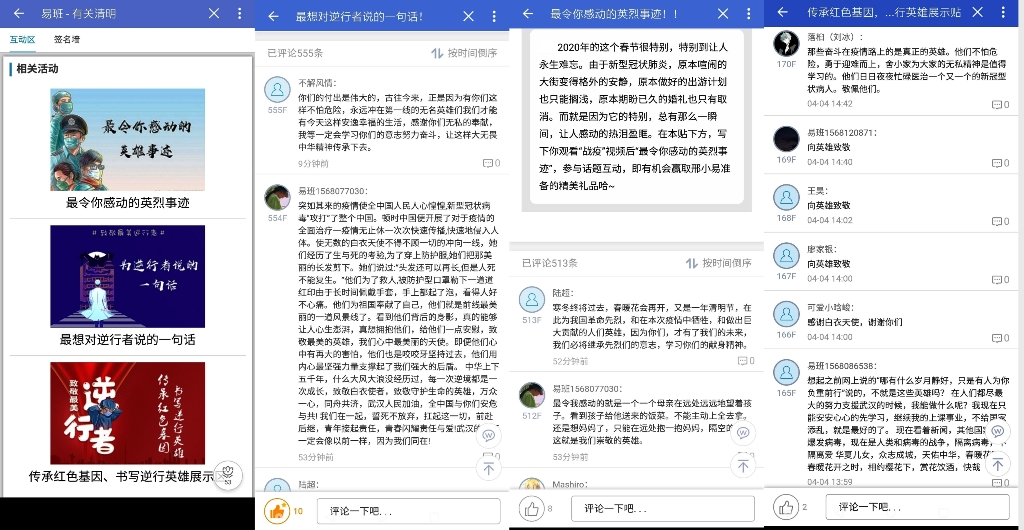
Task: Open the 最想对逆行者说的一句话 activity title
Action: 127,339
